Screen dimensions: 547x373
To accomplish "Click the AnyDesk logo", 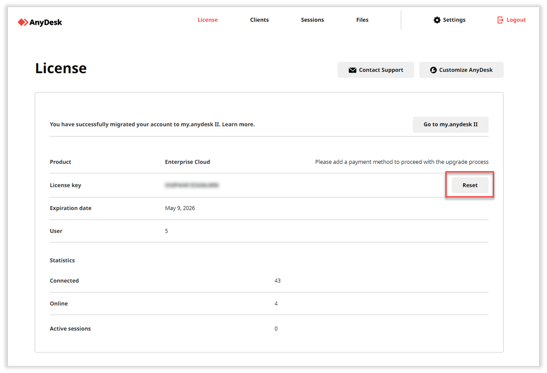I will point(40,22).
